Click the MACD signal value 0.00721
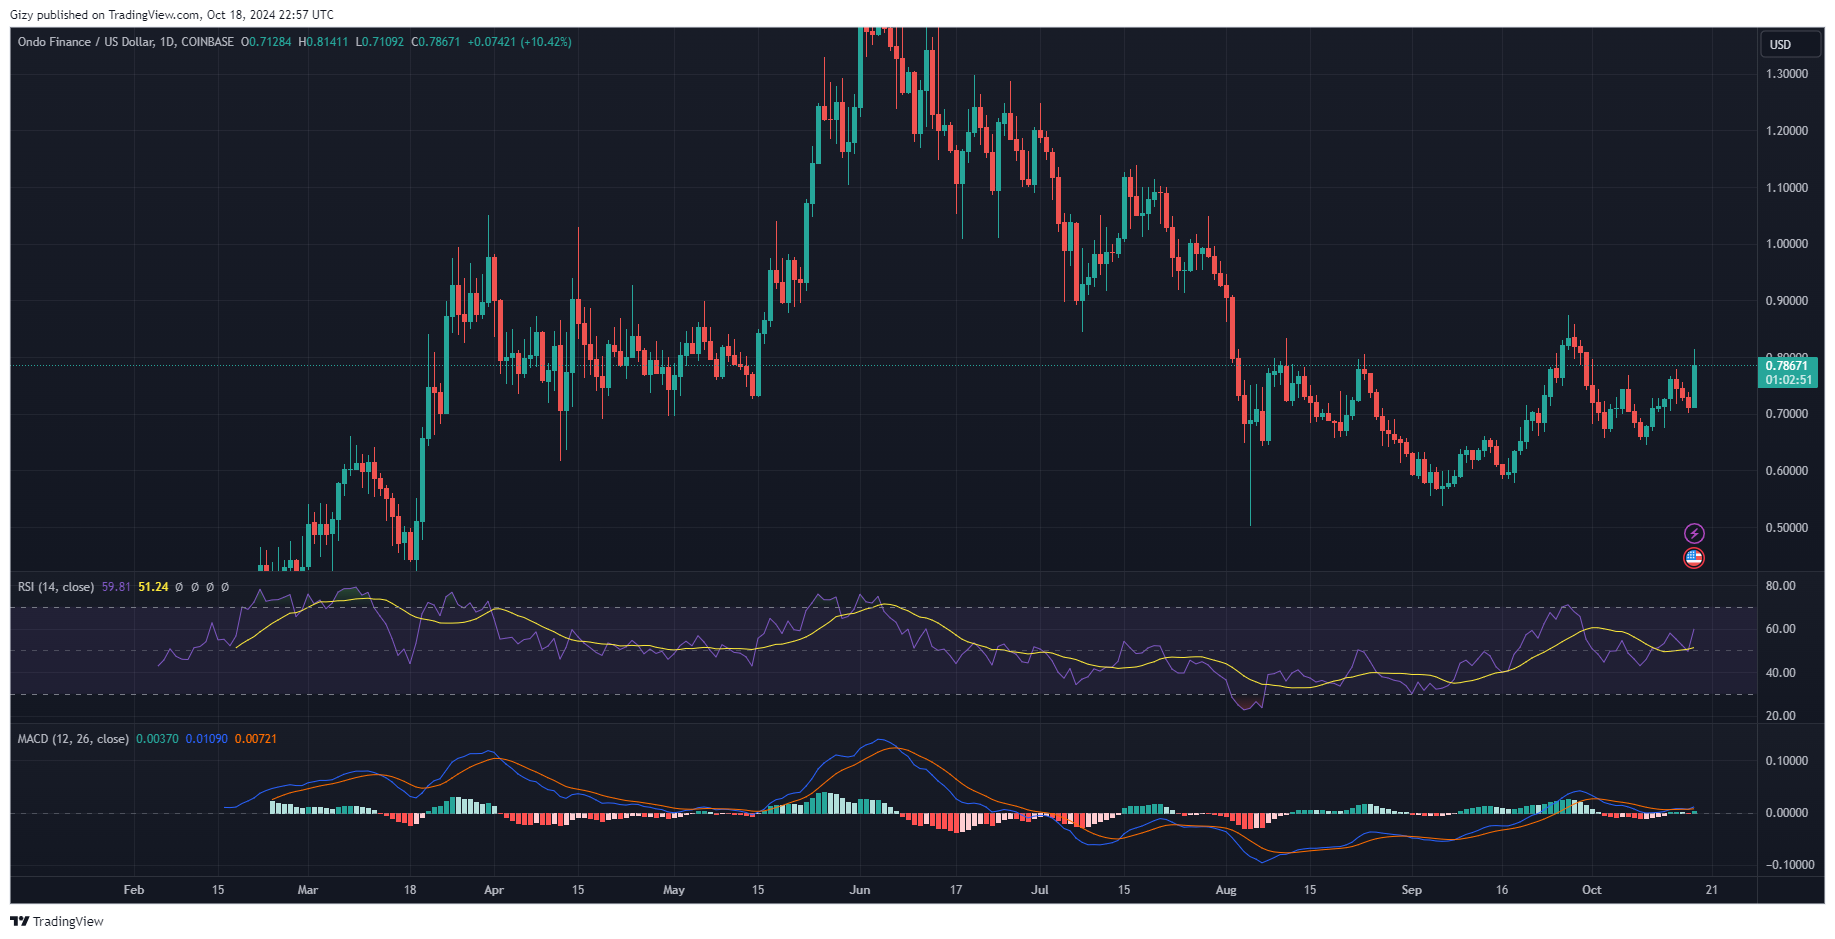Image resolution: width=1835 pixels, height=939 pixels. pos(256,739)
